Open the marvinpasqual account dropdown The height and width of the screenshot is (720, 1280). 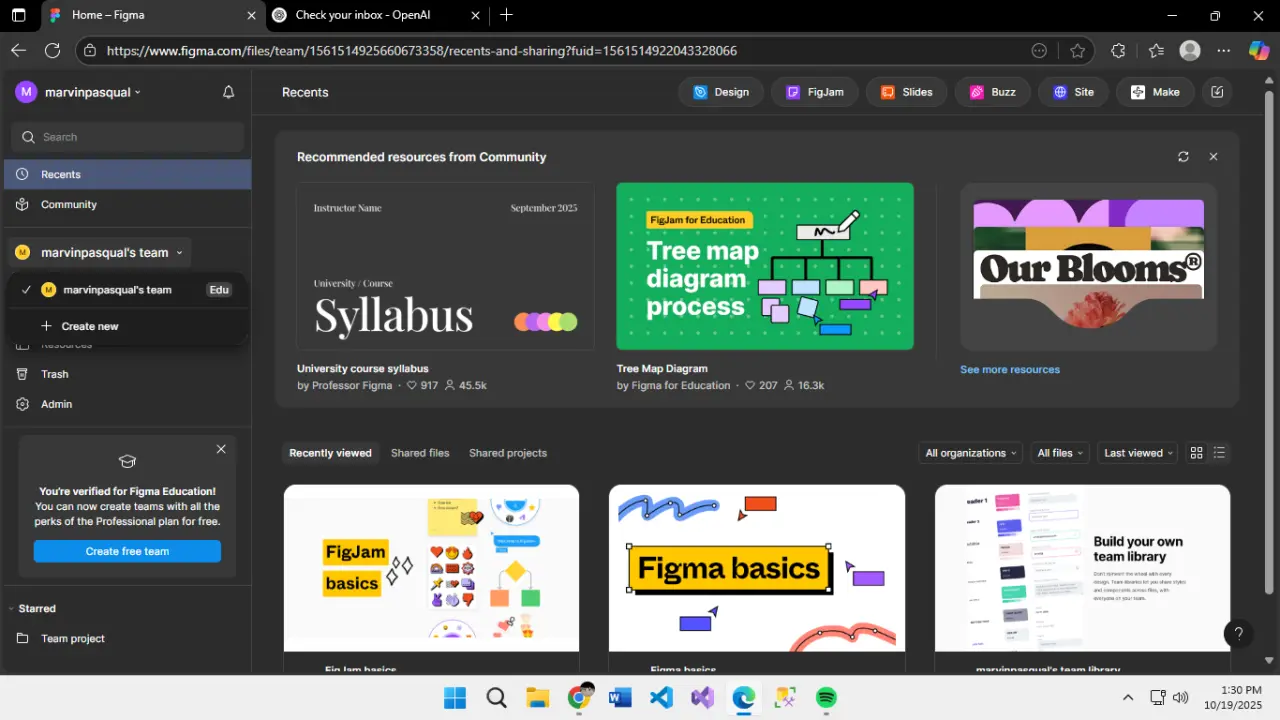78,92
